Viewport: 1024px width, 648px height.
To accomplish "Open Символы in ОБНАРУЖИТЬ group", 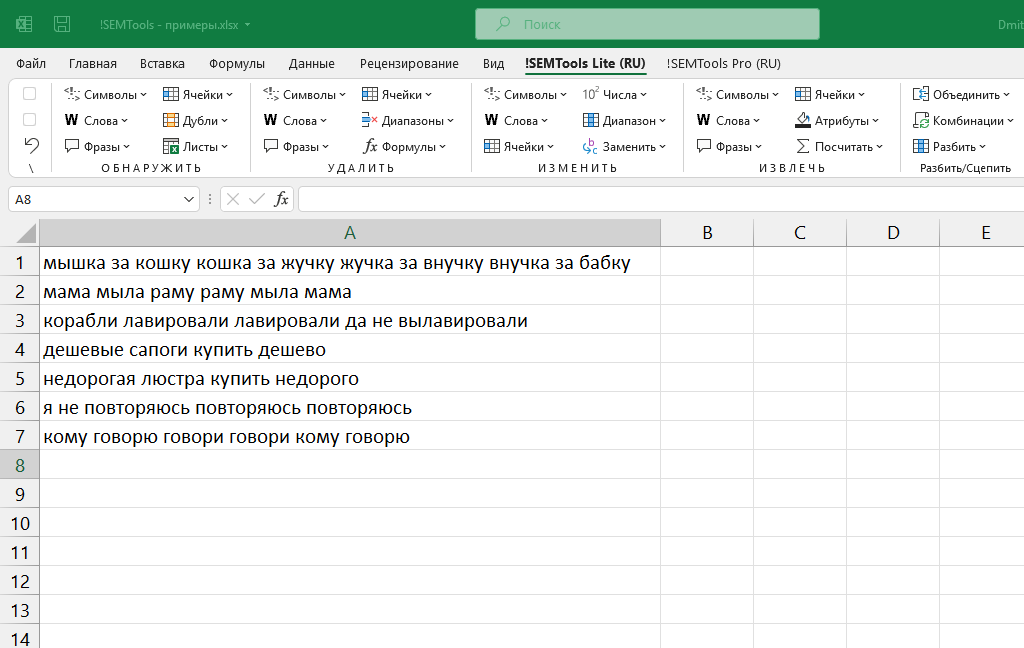I will click(x=106, y=95).
